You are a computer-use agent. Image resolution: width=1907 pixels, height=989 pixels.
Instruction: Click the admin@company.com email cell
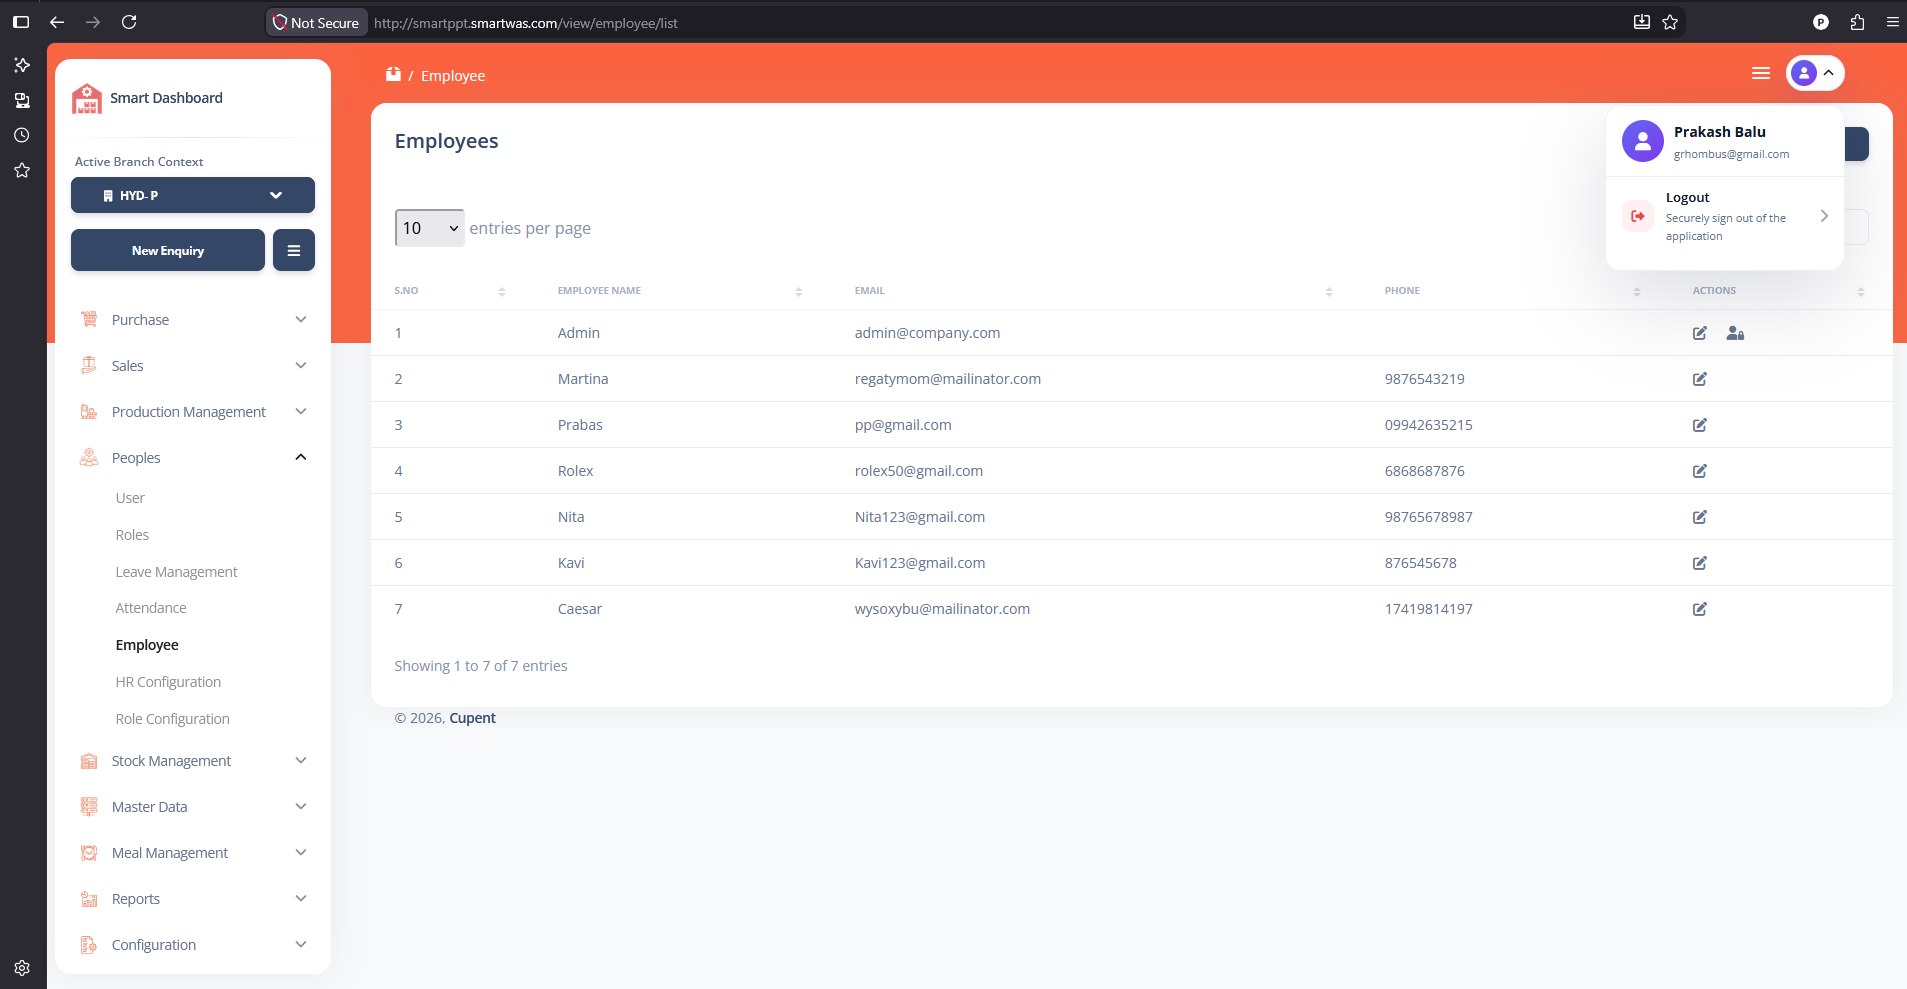[x=927, y=333]
